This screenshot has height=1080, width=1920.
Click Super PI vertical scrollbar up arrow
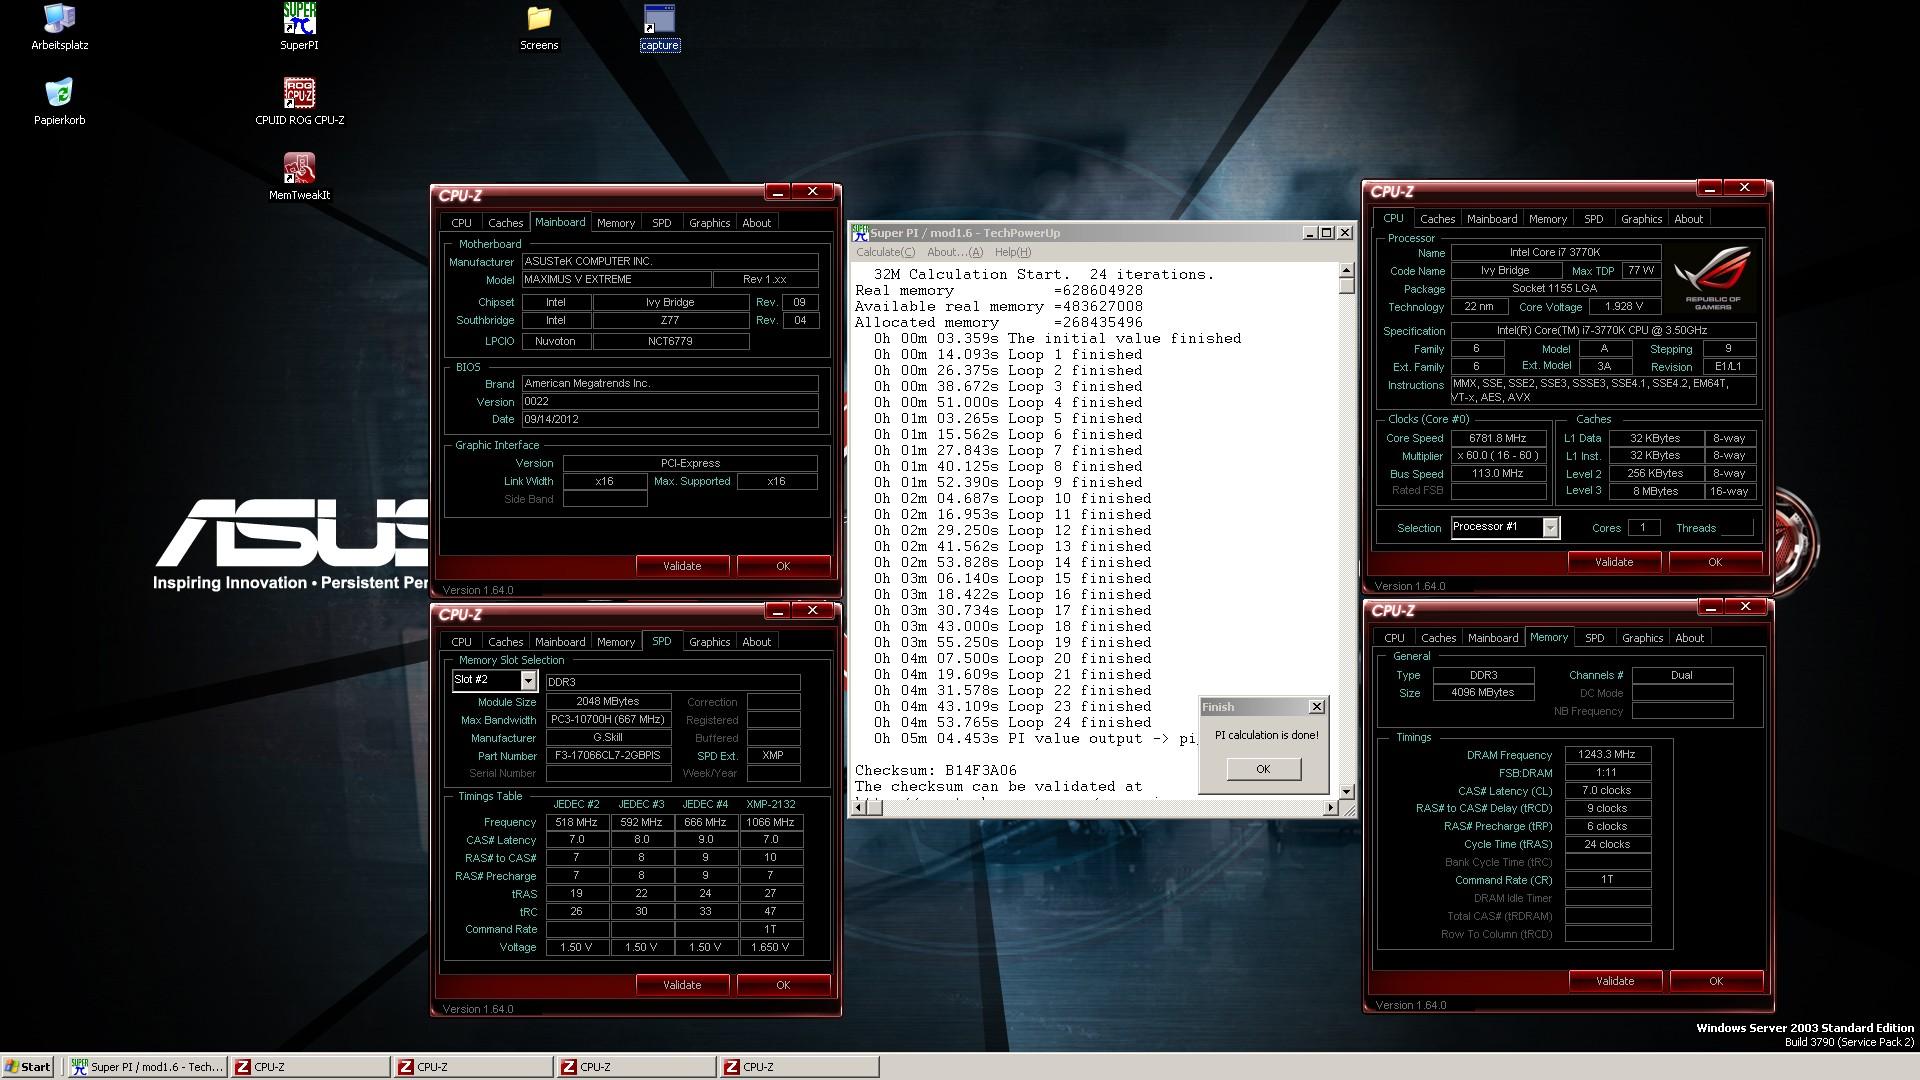point(1346,270)
